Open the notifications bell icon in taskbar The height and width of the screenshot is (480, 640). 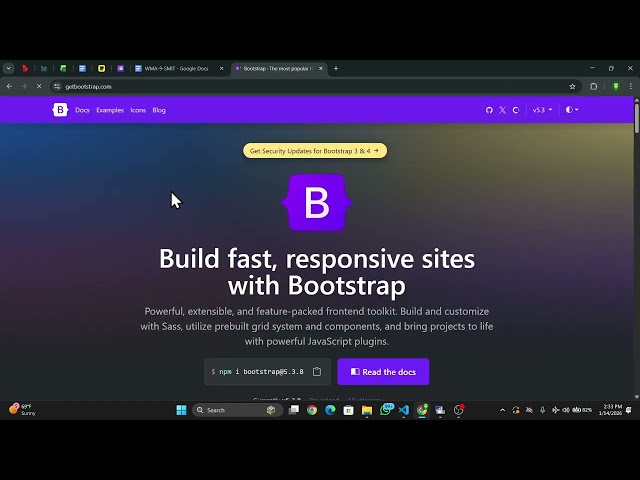629,410
